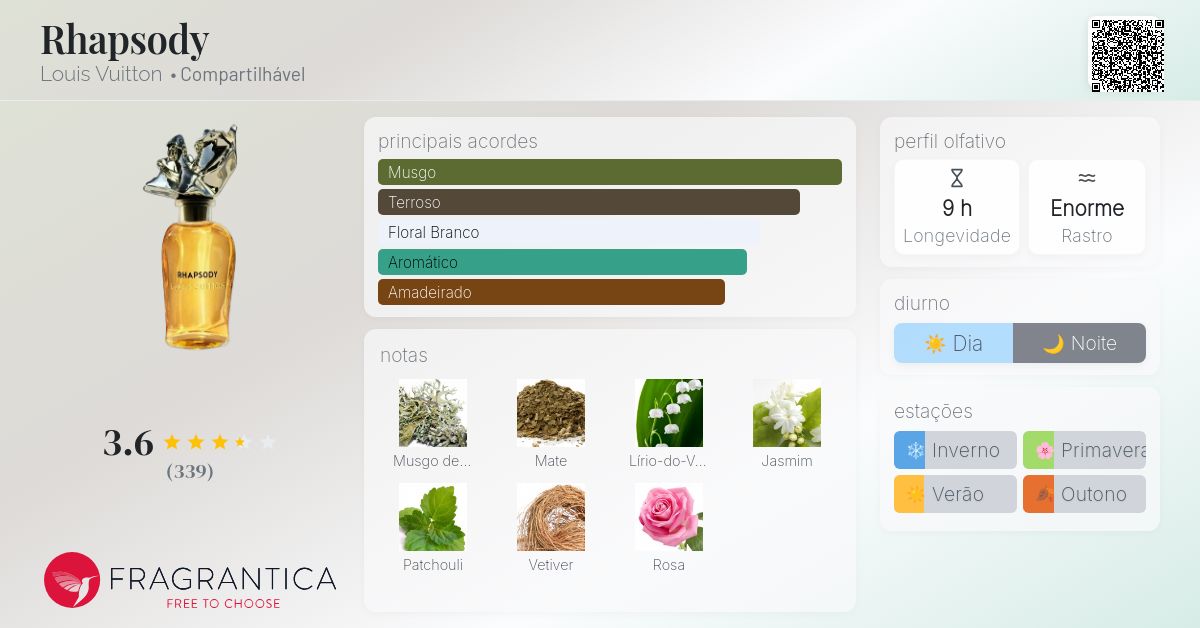Open the Musgo de... note image

coord(433,412)
